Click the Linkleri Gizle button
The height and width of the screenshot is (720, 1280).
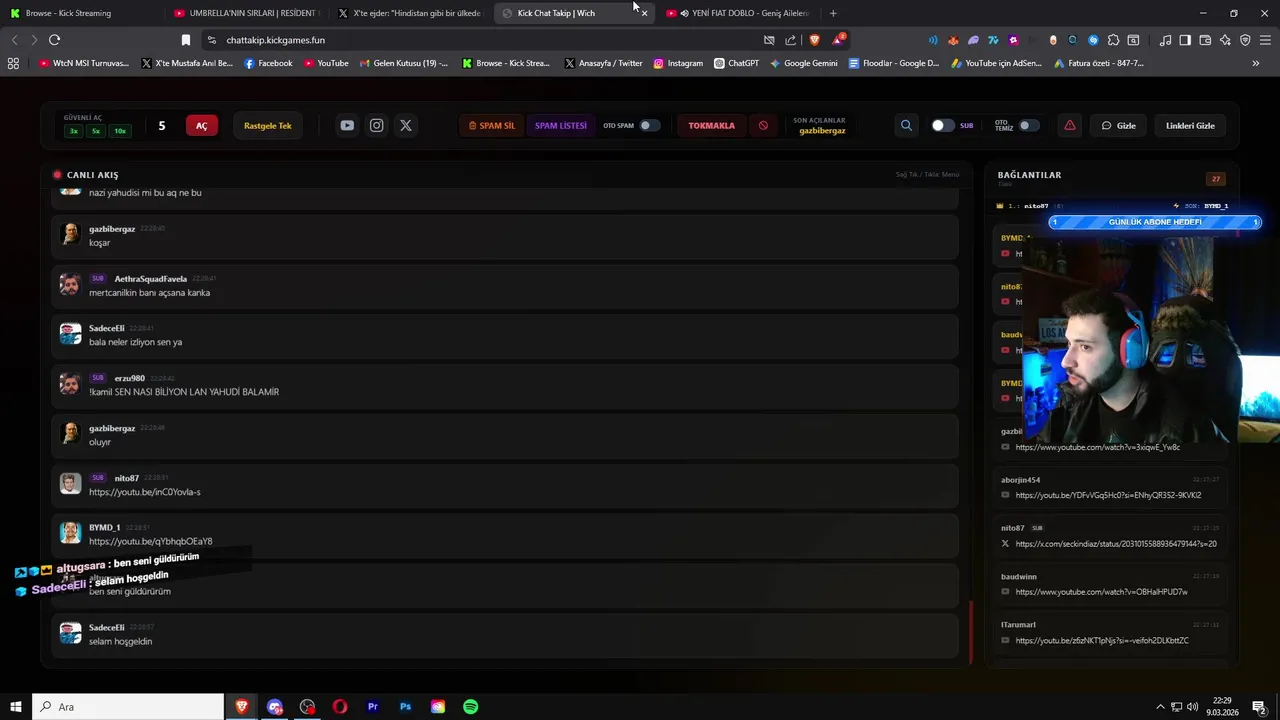(1190, 125)
